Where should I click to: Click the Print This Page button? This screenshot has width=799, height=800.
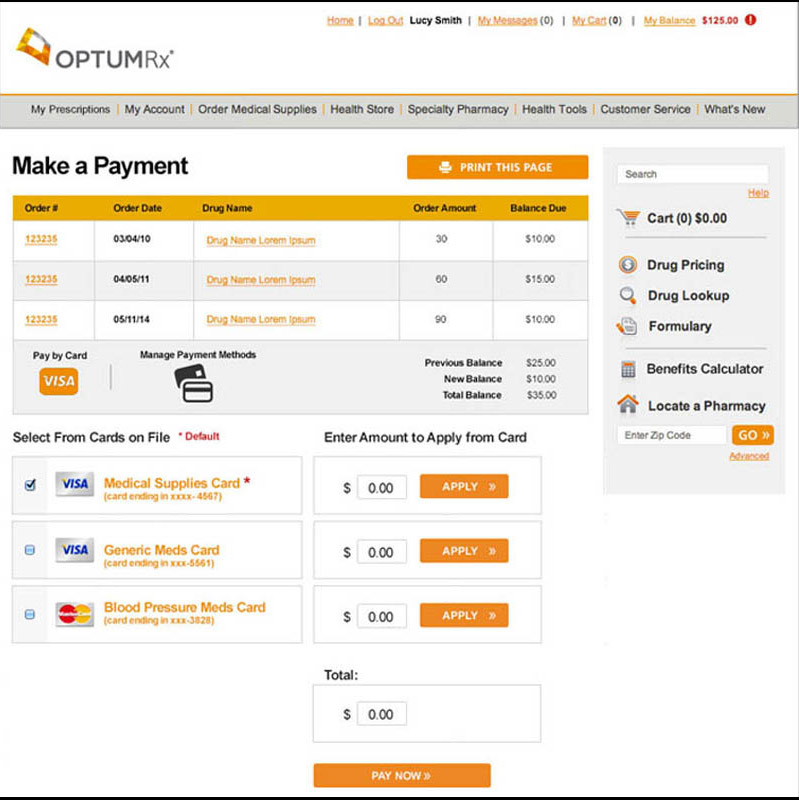[x=497, y=167]
